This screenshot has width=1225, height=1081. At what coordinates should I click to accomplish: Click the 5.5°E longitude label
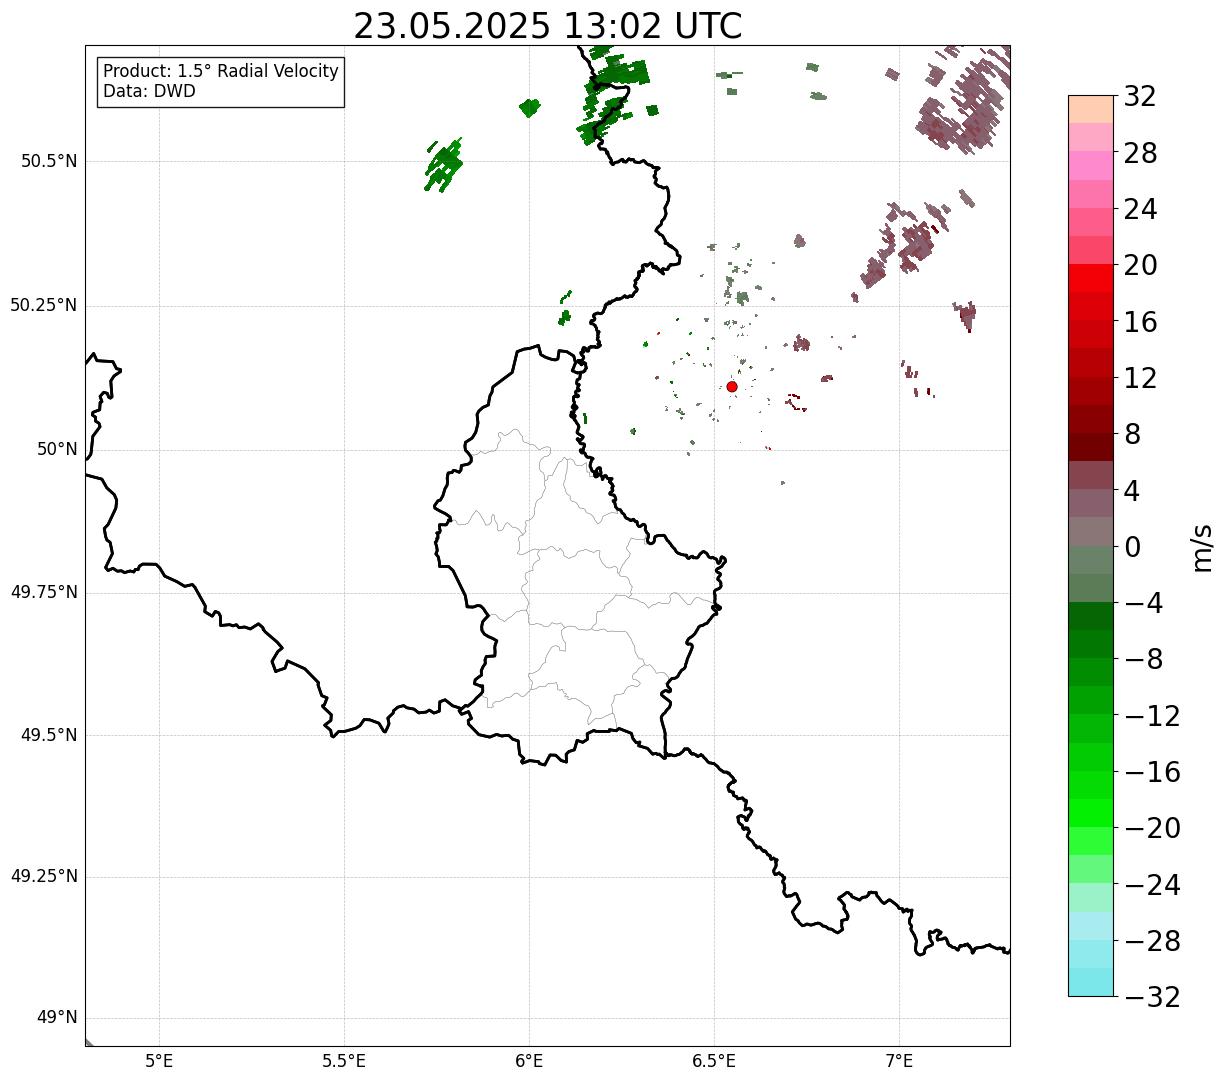pos(344,1061)
